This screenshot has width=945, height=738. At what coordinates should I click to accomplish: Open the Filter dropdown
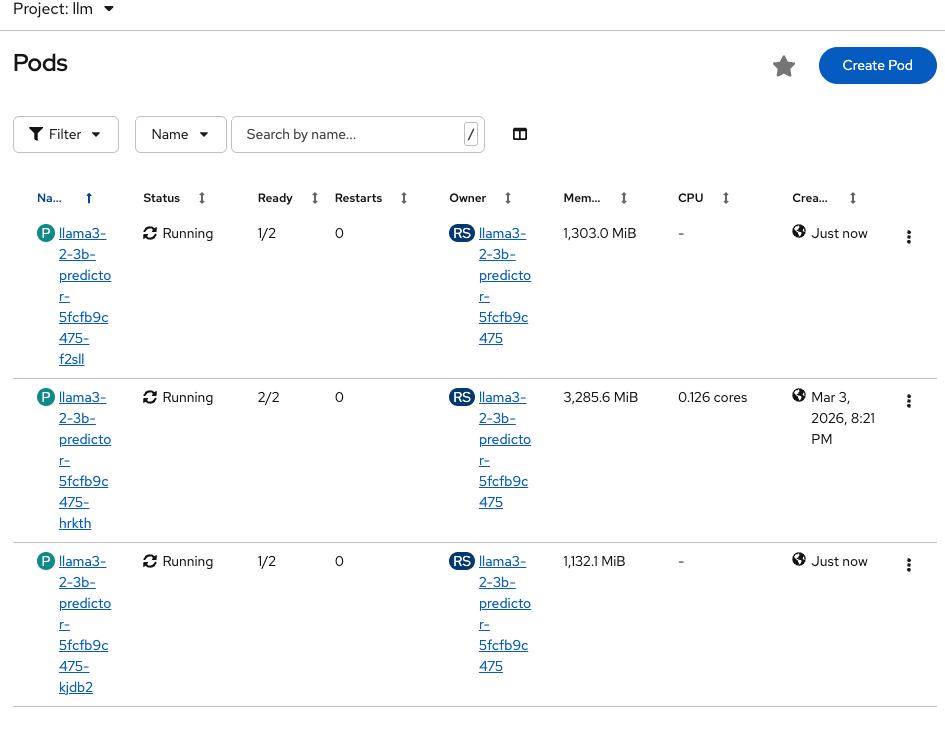[x=66, y=134]
